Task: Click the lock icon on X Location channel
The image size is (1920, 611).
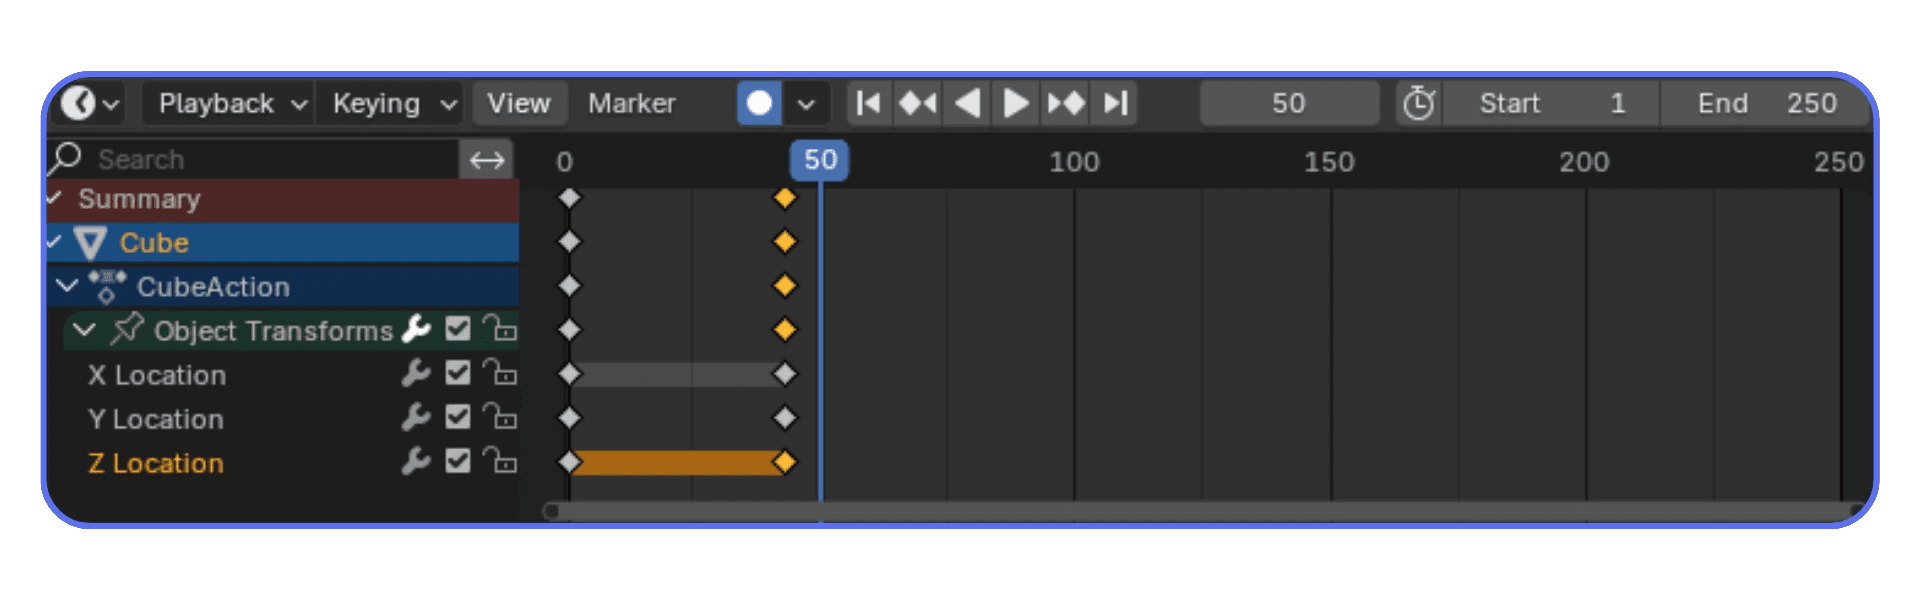Action: 500,373
